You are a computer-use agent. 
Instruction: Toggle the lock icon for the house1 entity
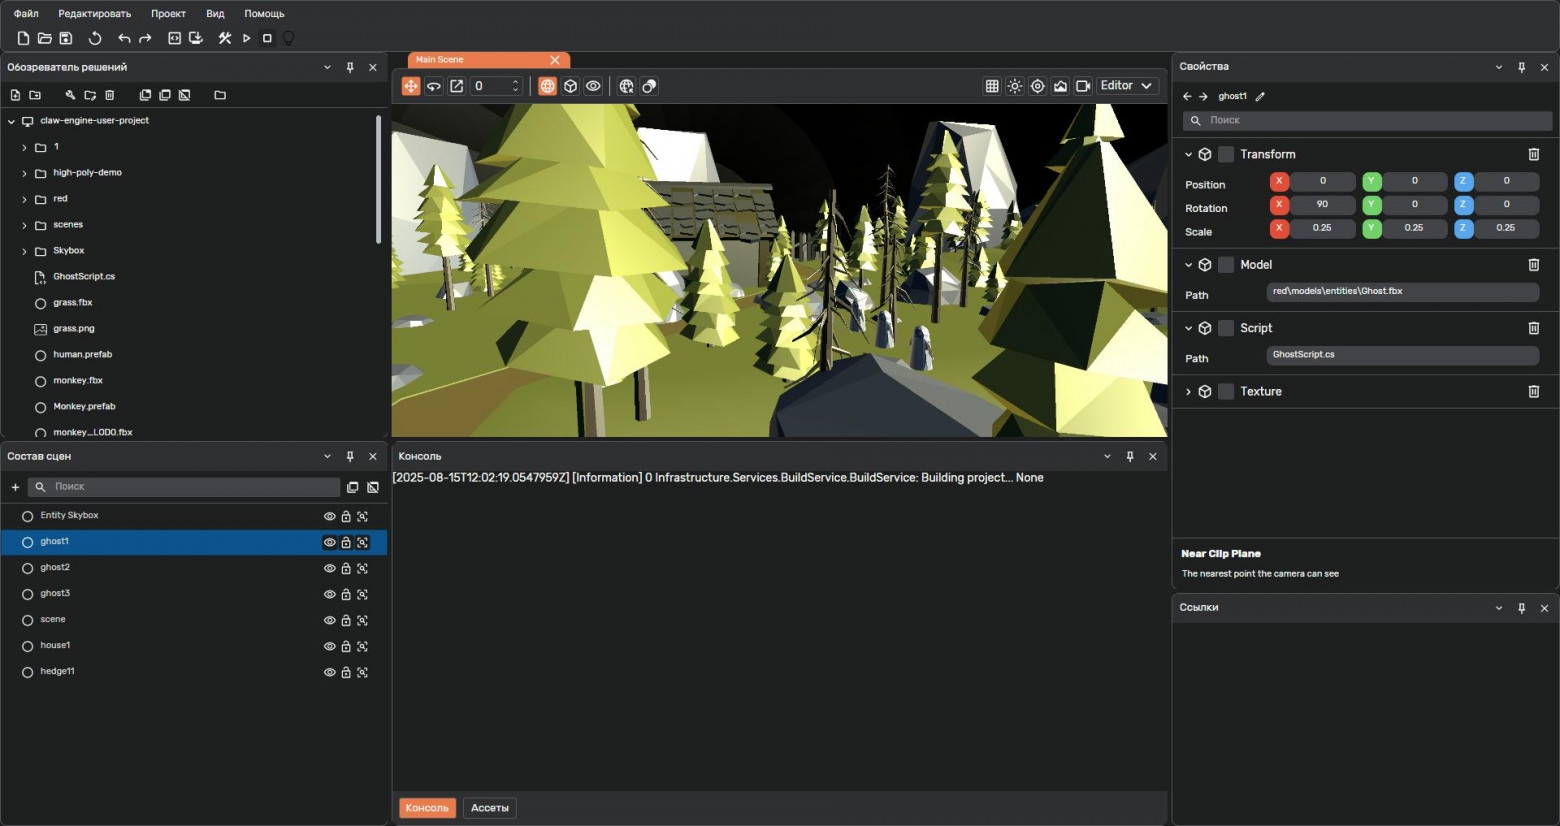pyautogui.click(x=346, y=646)
